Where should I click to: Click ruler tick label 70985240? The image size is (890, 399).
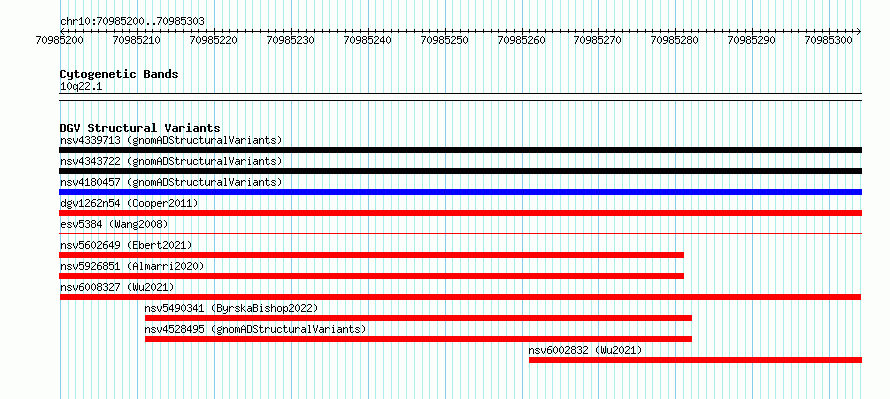click(x=368, y=40)
